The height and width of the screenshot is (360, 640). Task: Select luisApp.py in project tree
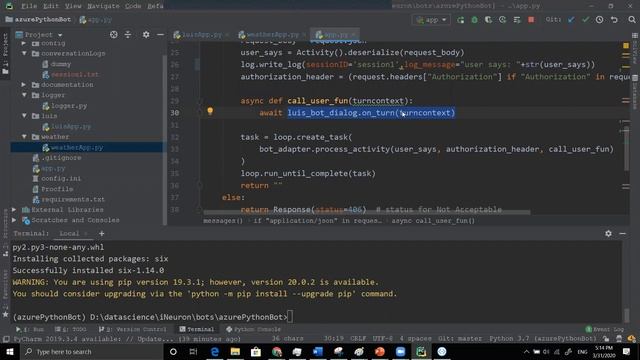click(x=71, y=127)
